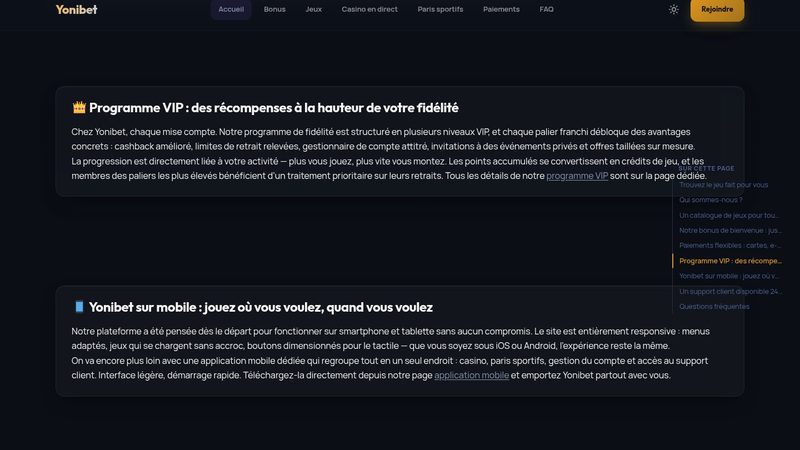Jump to 'Yonibet sur mobile' sidebar link
Image resolution: width=800 pixels, height=450 pixels.
click(729, 276)
